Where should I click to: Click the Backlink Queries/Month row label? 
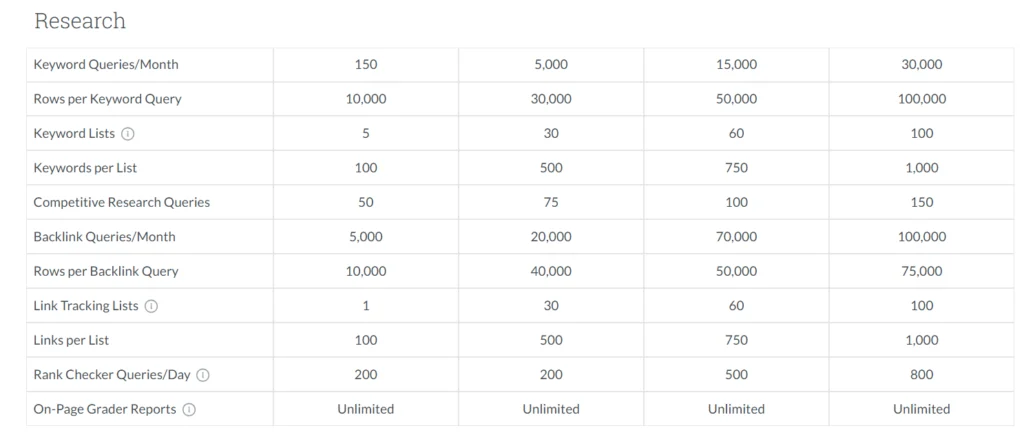[x=104, y=237]
